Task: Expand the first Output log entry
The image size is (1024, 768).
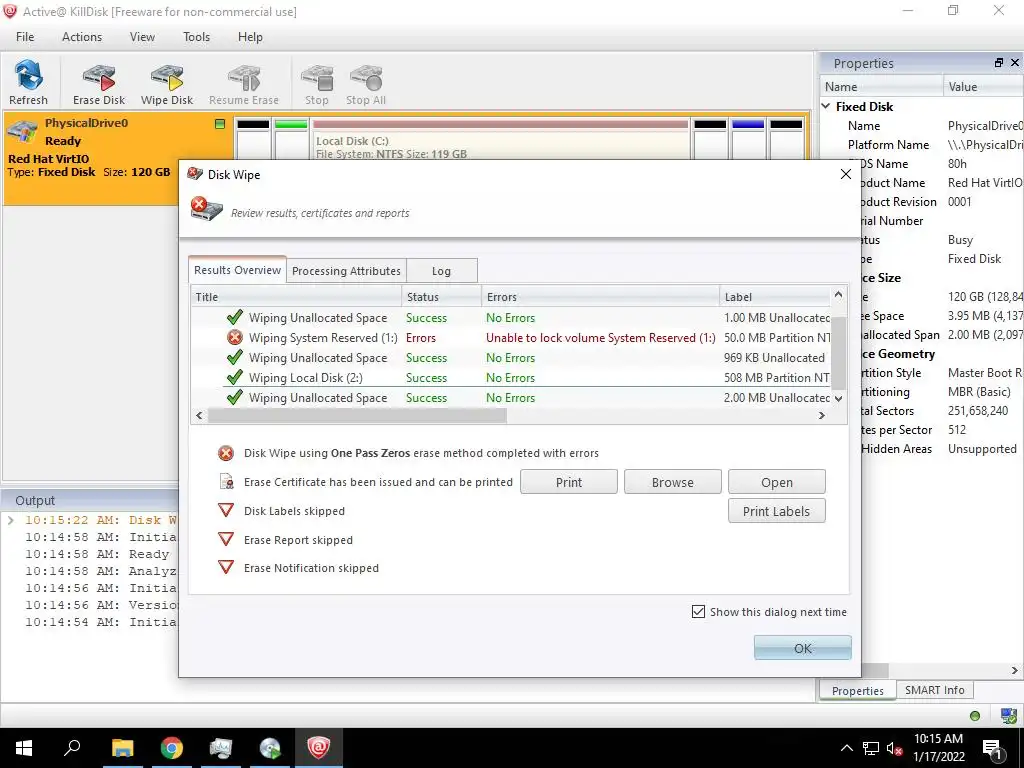Action: [x=10, y=520]
